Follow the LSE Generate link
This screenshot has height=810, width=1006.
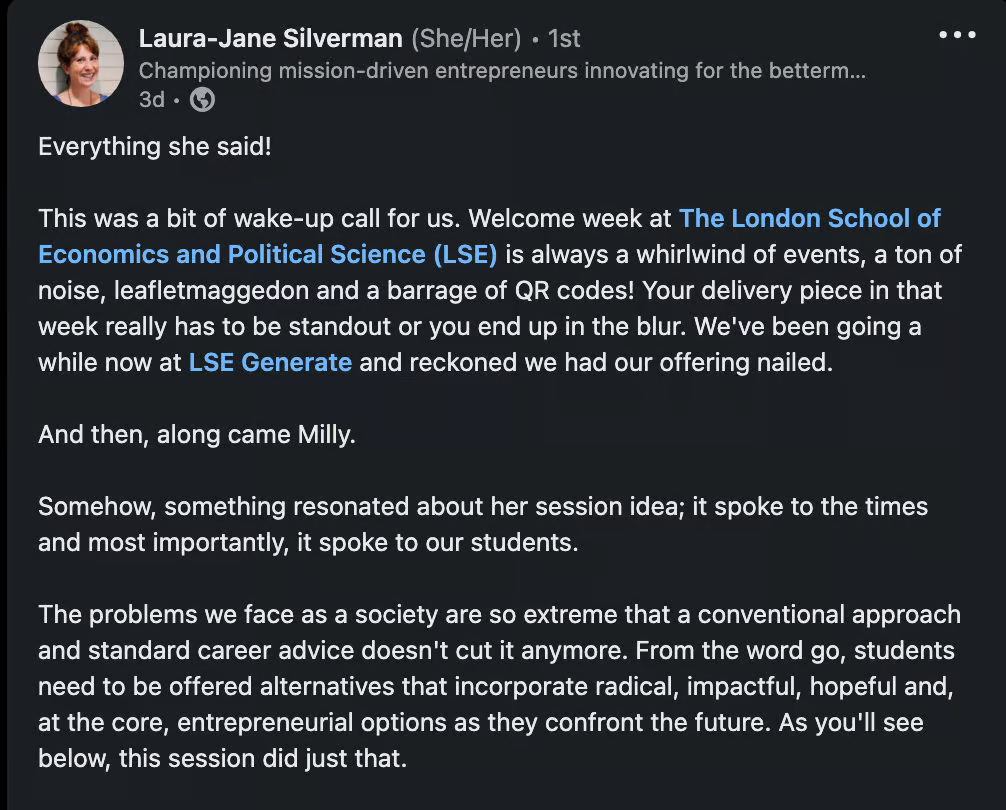(x=270, y=362)
